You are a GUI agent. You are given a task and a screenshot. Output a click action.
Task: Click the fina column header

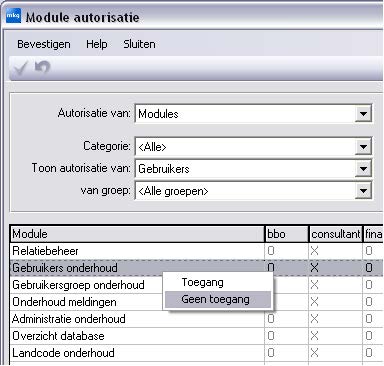click(x=373, y=234)
